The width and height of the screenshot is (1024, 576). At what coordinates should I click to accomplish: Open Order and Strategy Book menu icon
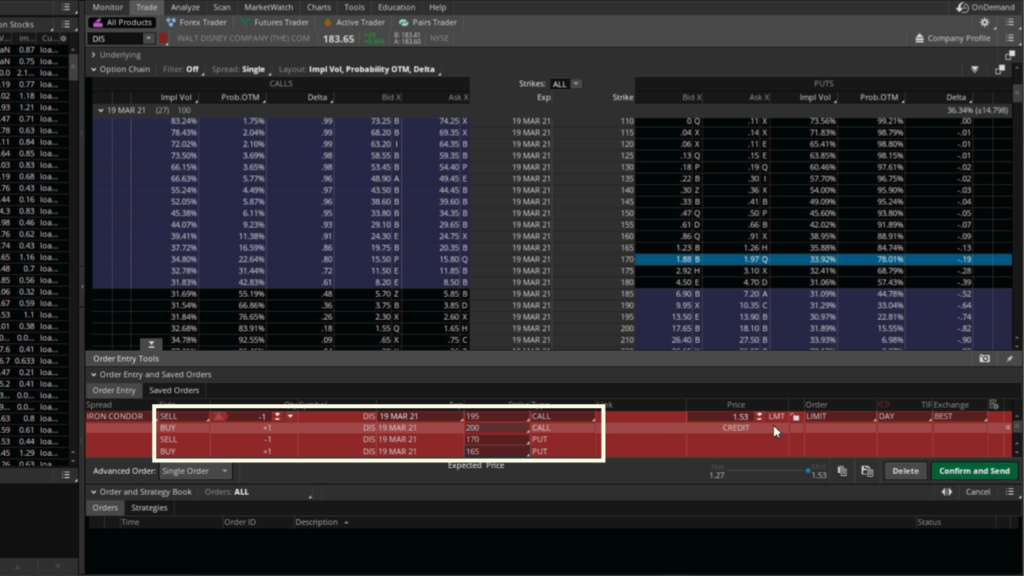pos(1010,492)
